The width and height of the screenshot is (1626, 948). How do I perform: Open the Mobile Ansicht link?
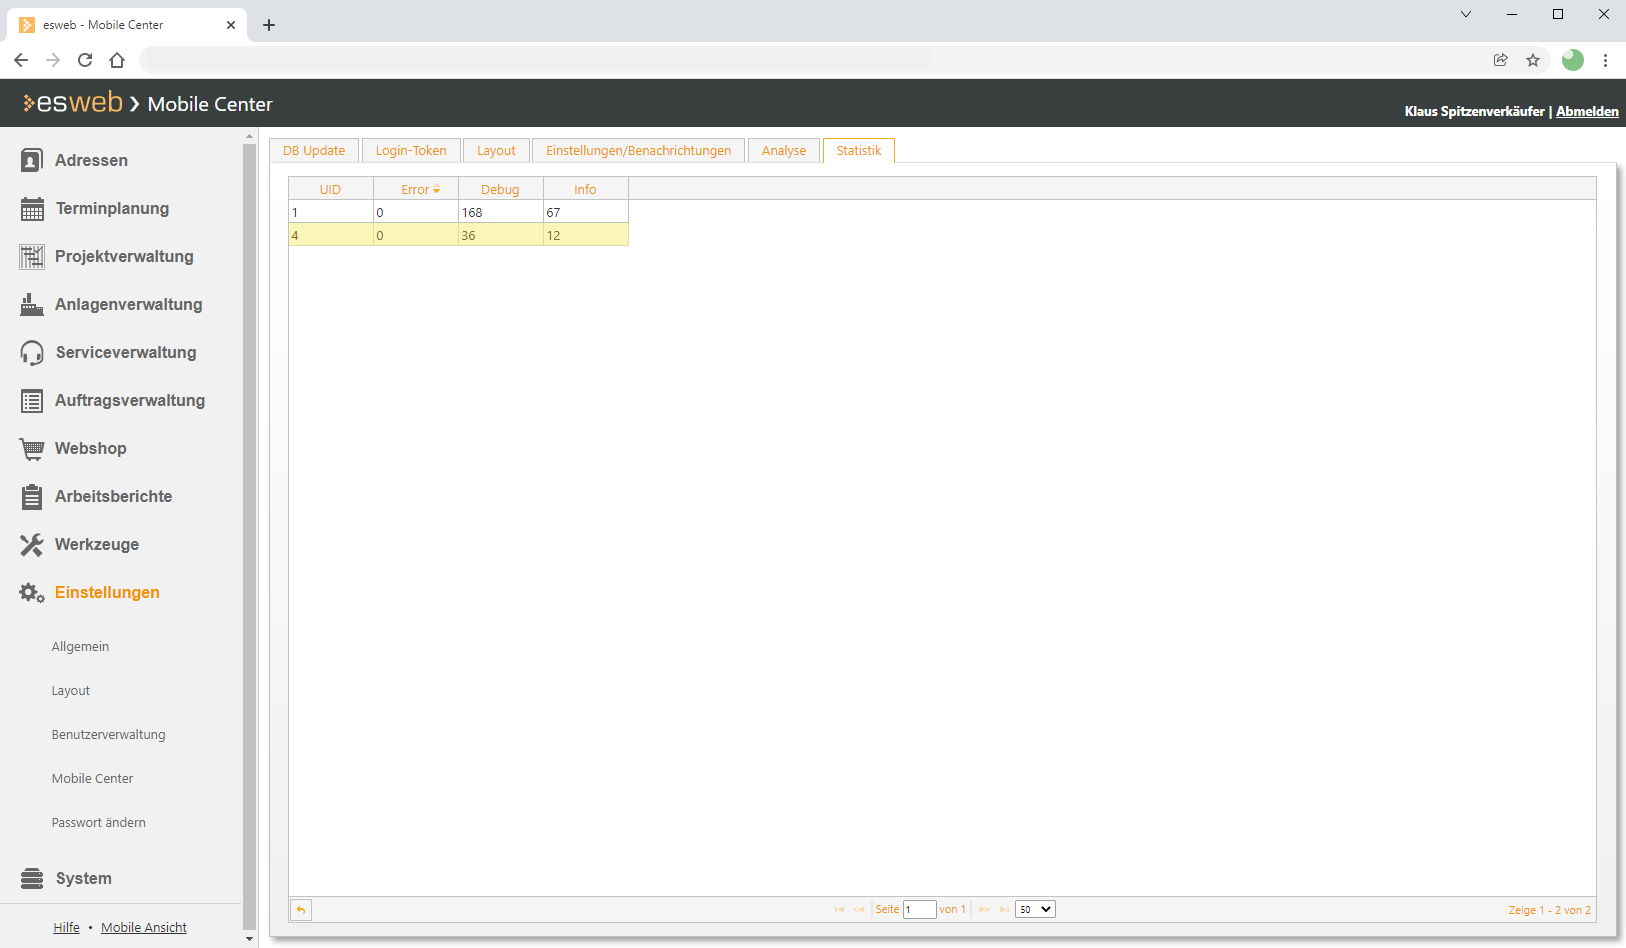pyautogui.click(x=144, y=928)
